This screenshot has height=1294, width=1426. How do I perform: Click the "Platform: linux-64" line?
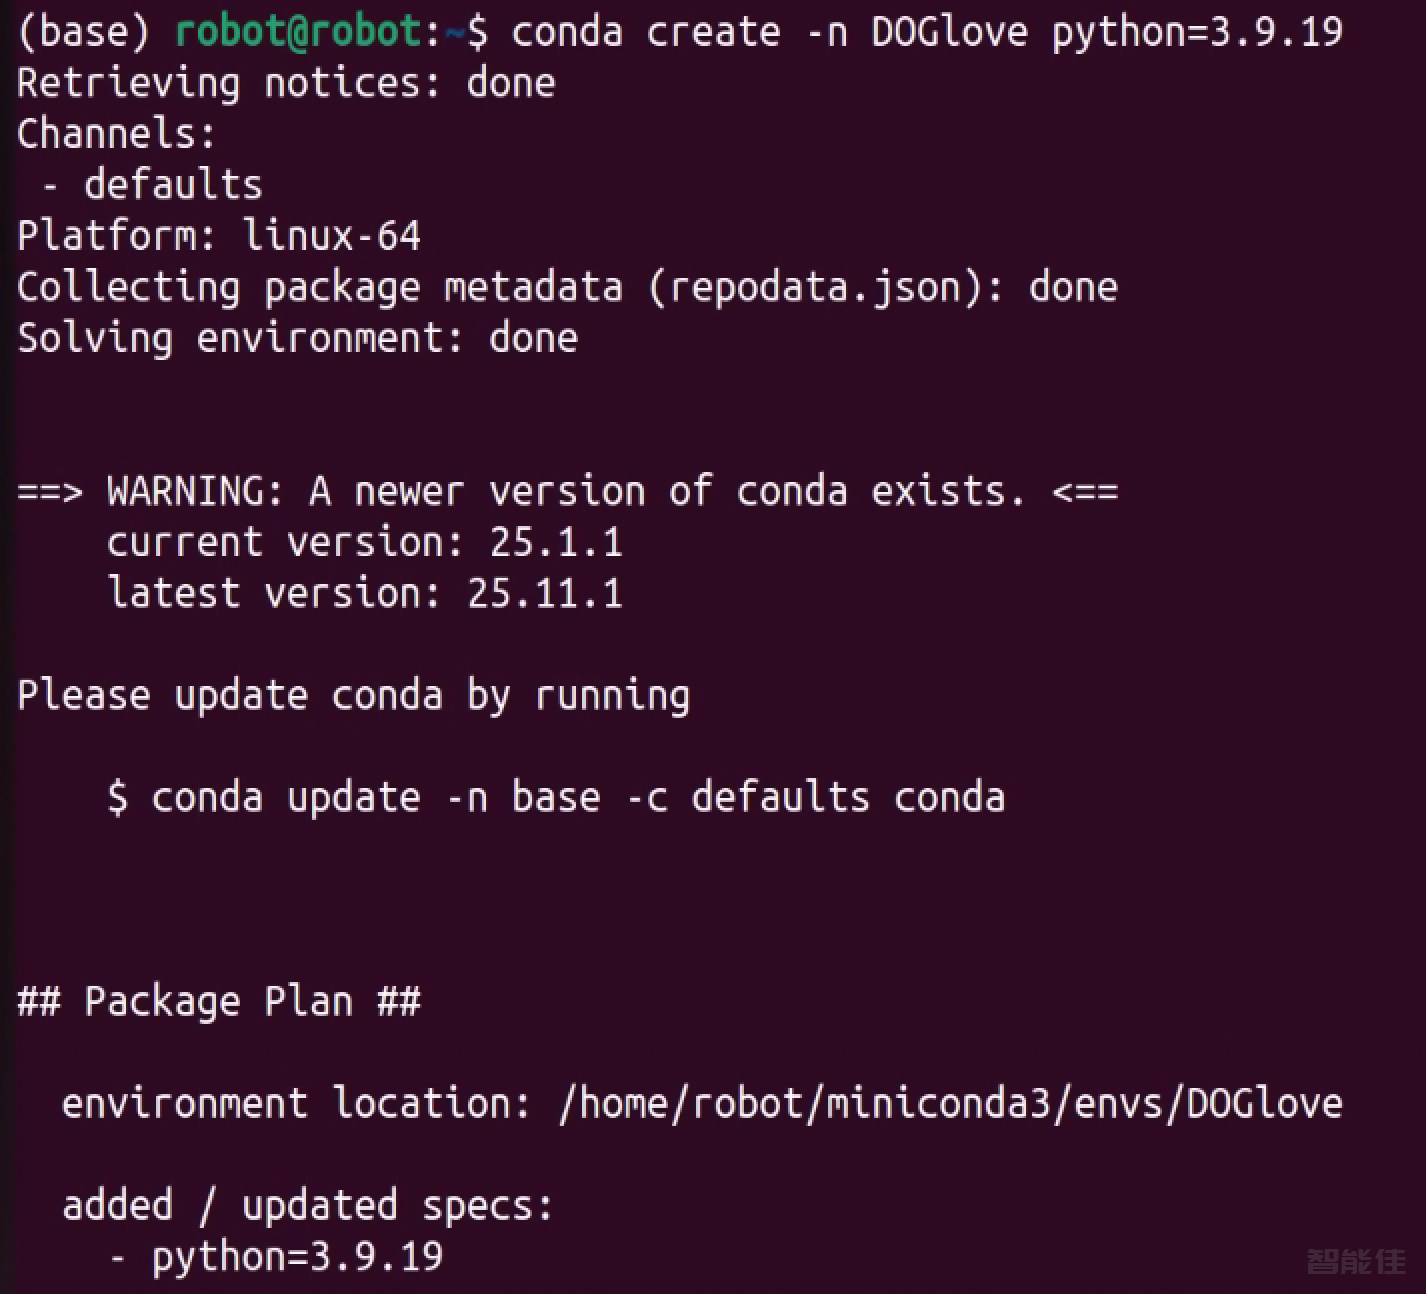[x=219, y=236]
